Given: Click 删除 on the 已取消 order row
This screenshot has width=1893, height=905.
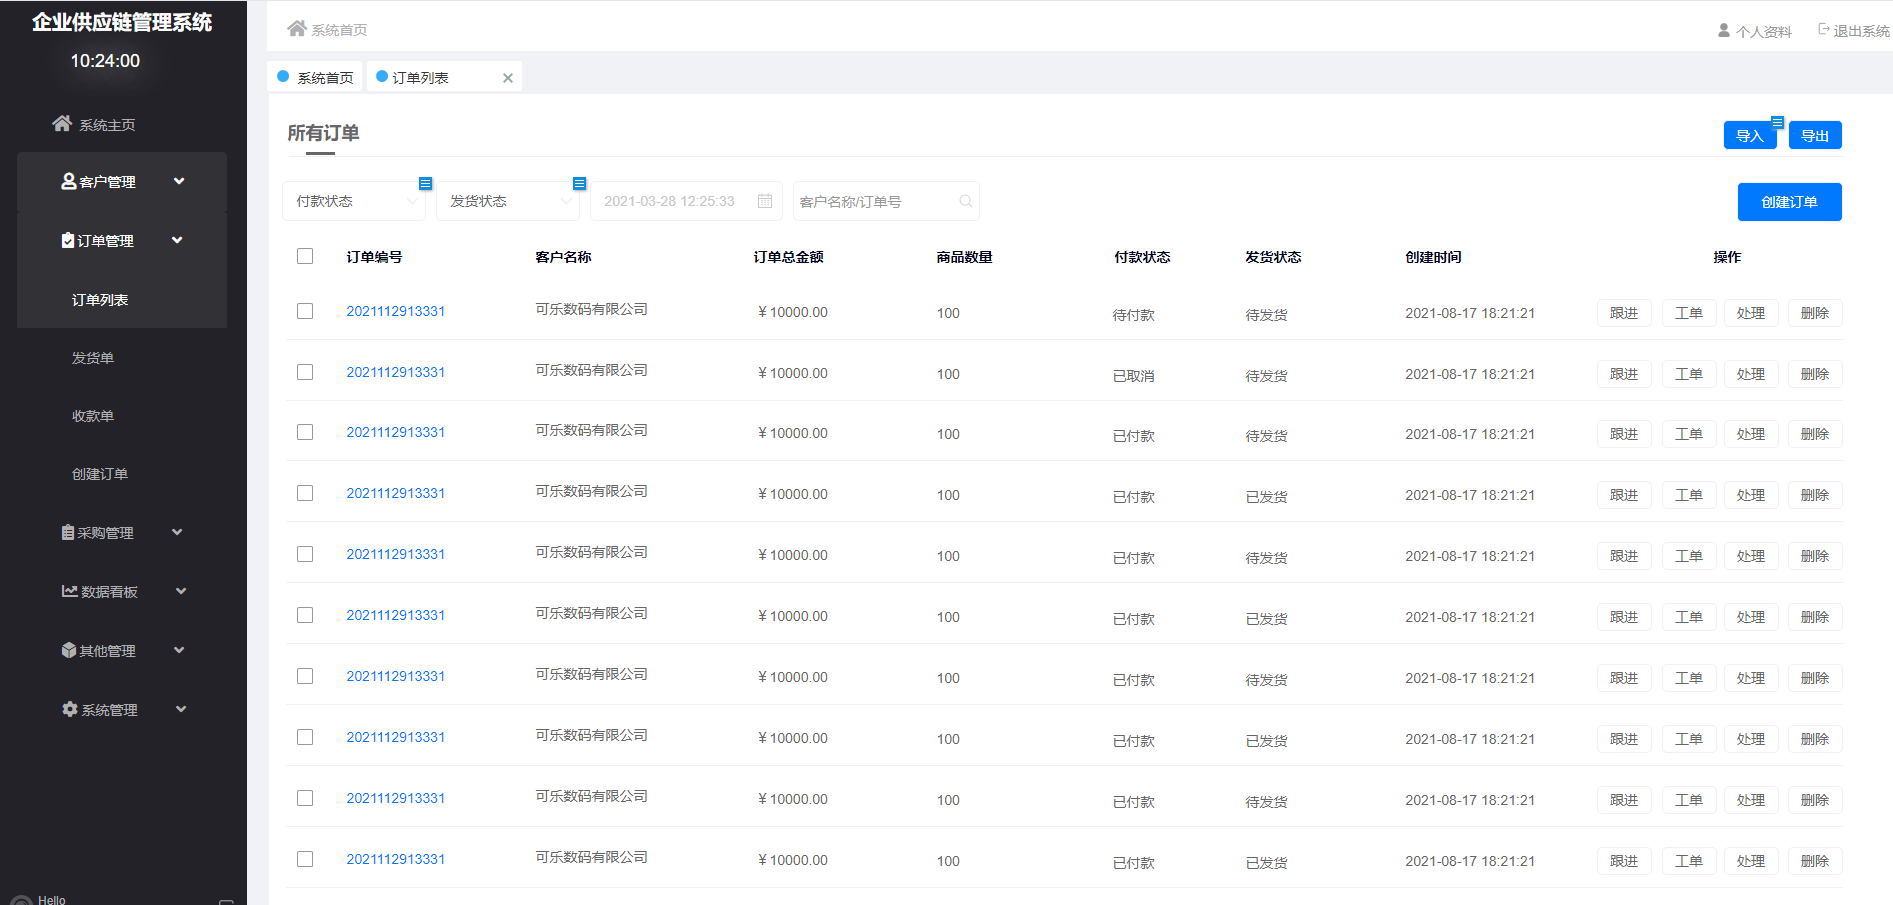Looking at the screenshot, I should [x=1815, y=374].
